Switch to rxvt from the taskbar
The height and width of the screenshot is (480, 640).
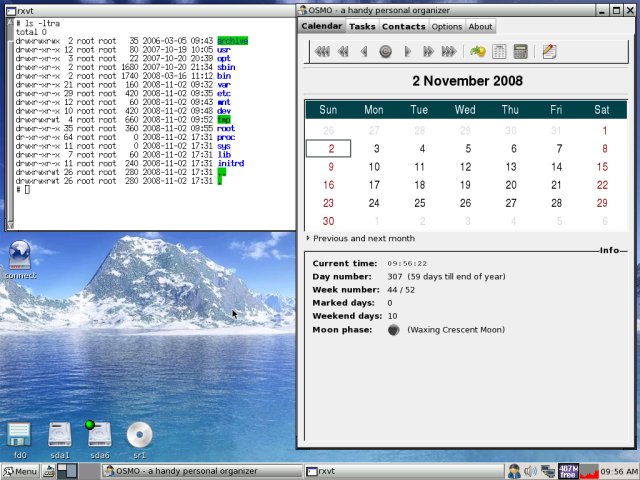pyautogui.click(x=330, y=471)
